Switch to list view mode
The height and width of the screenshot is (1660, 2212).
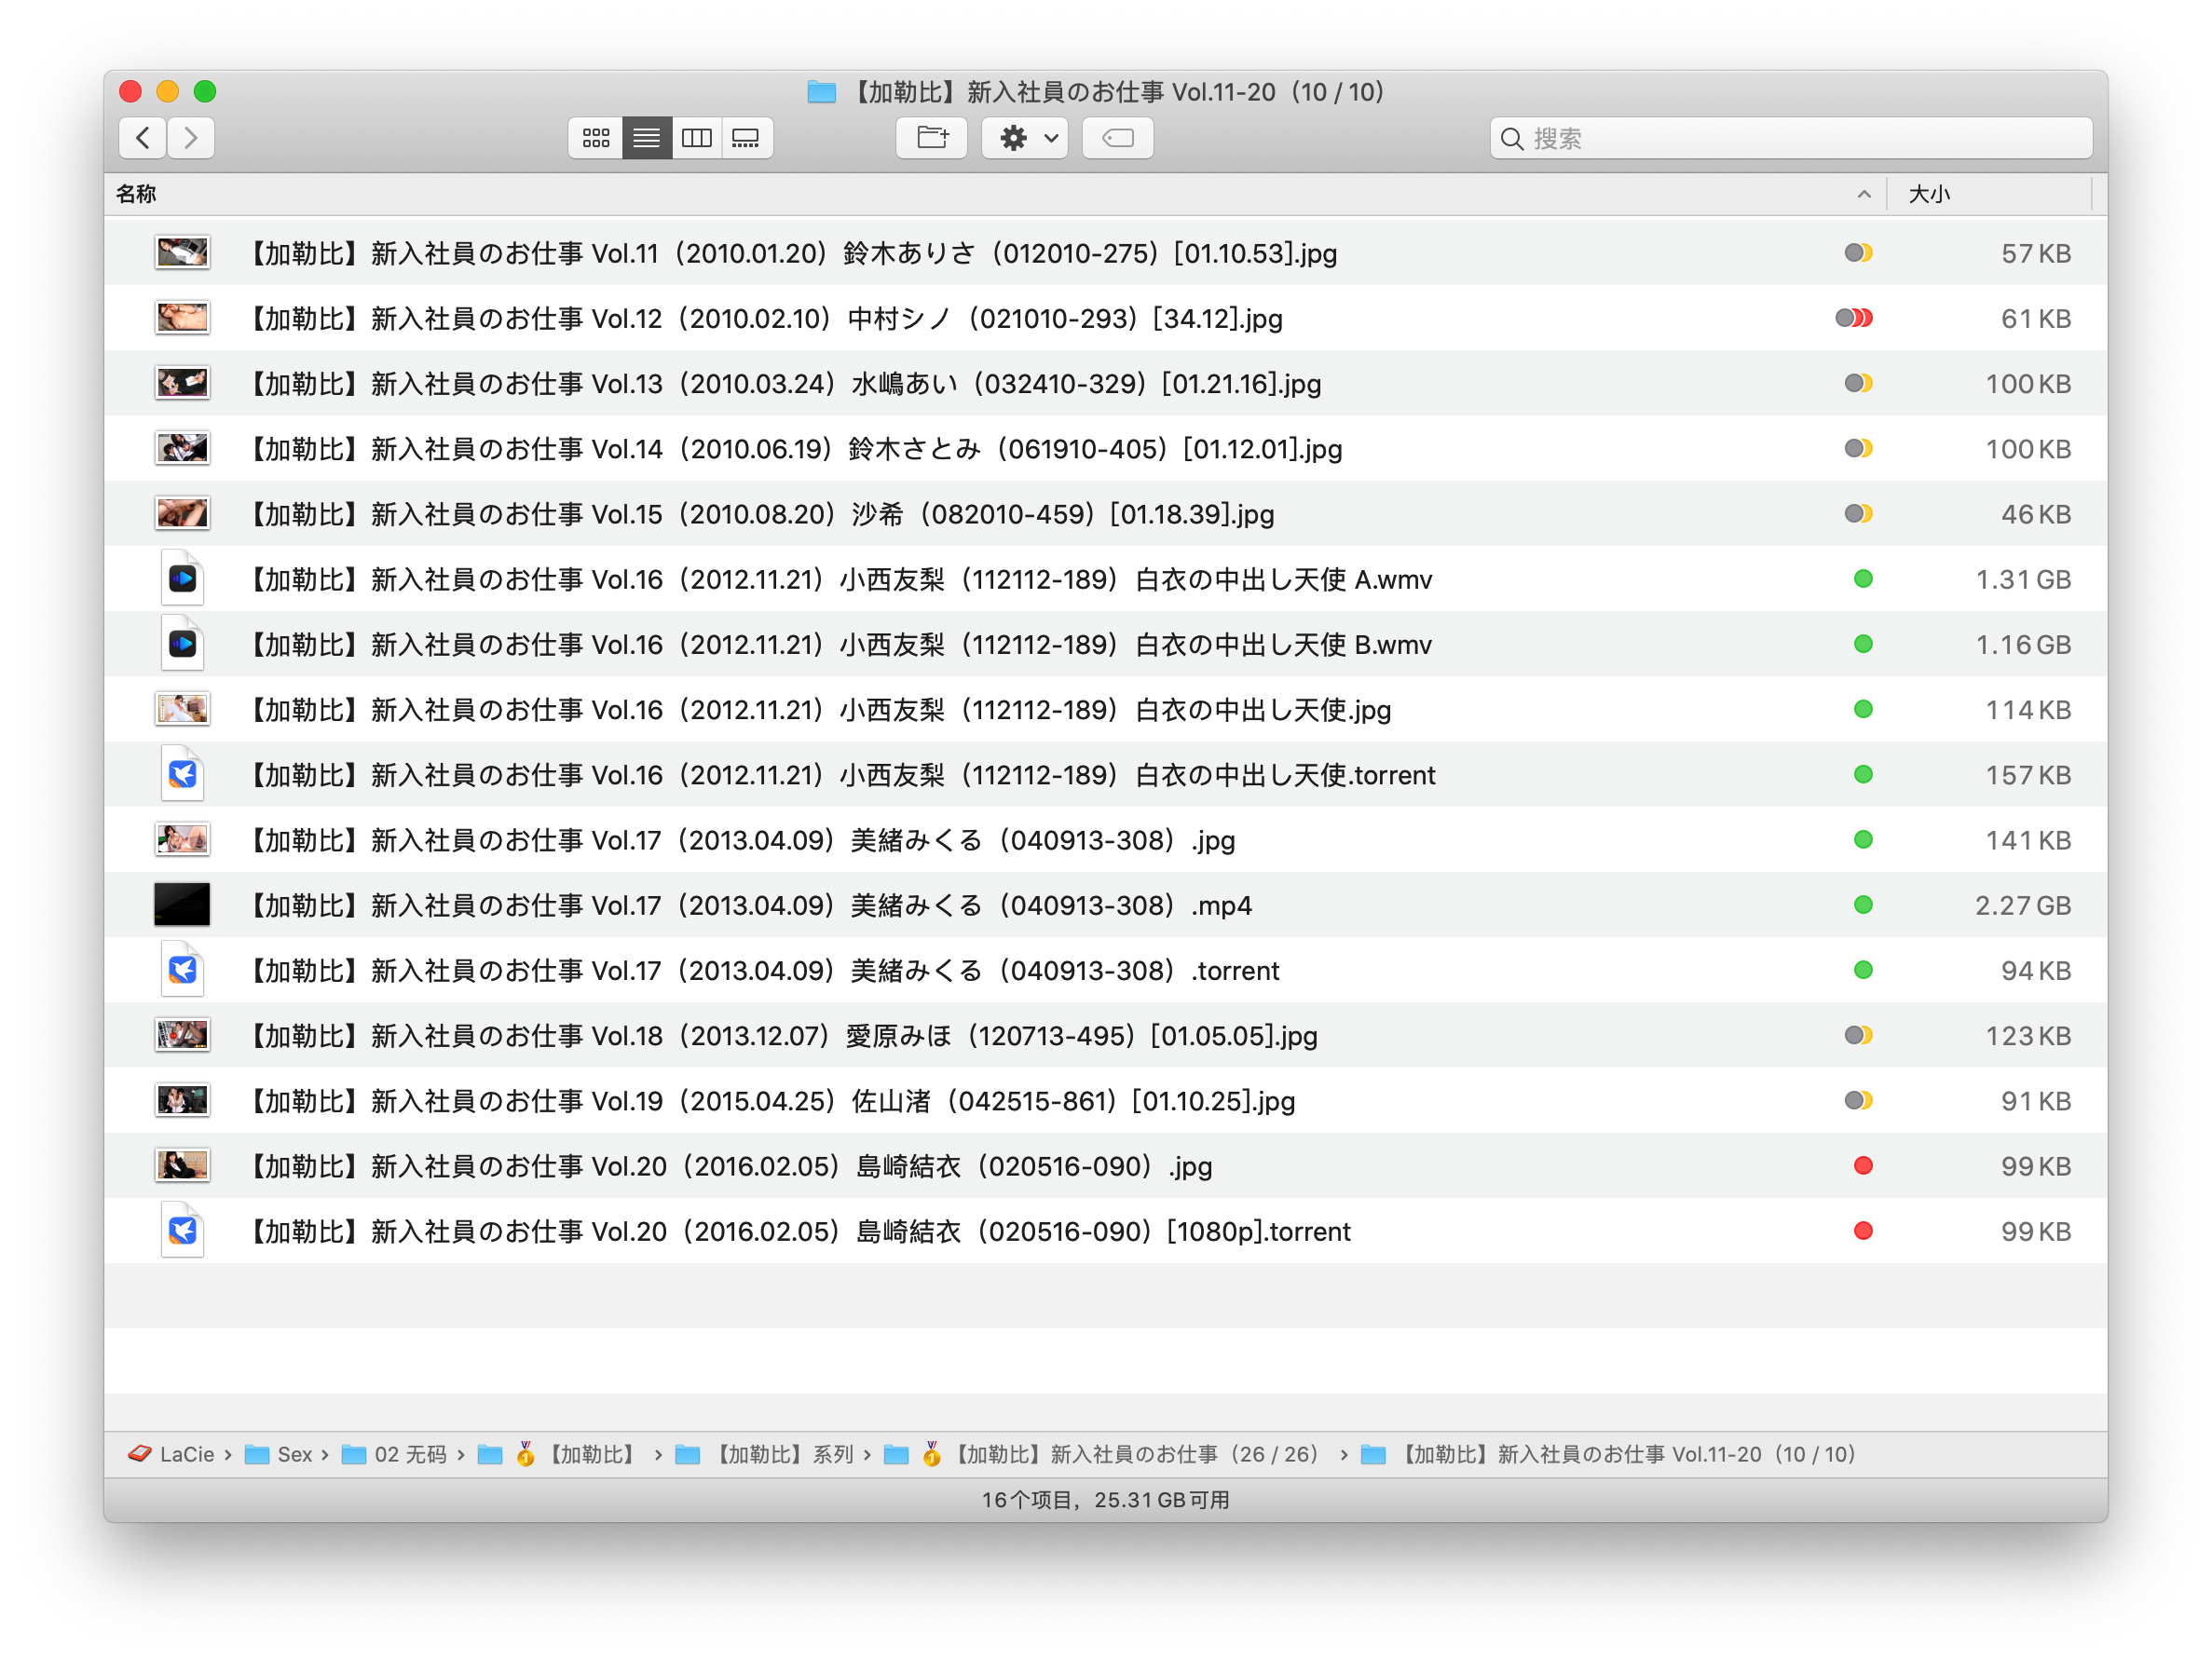[646, 138]
